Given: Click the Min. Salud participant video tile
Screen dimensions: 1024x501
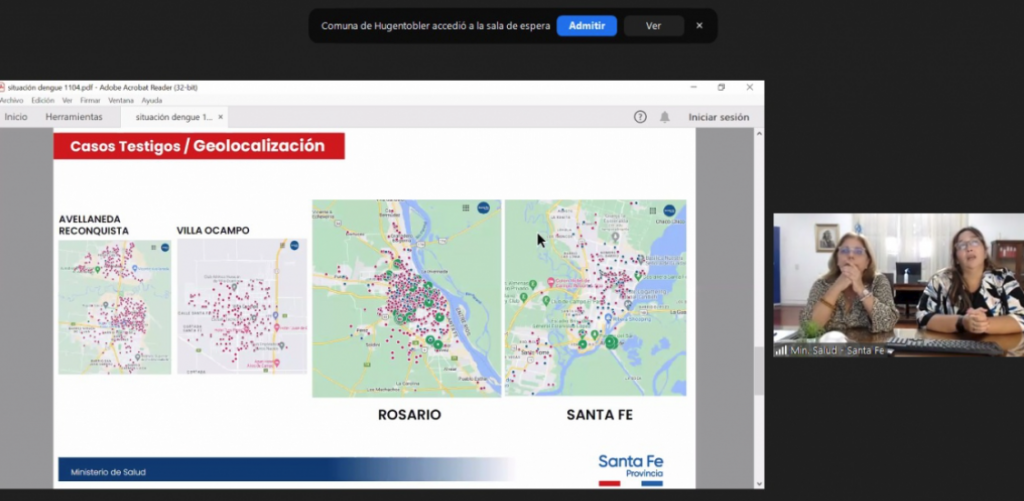Looking at the screenshot, I should [898, 285].
